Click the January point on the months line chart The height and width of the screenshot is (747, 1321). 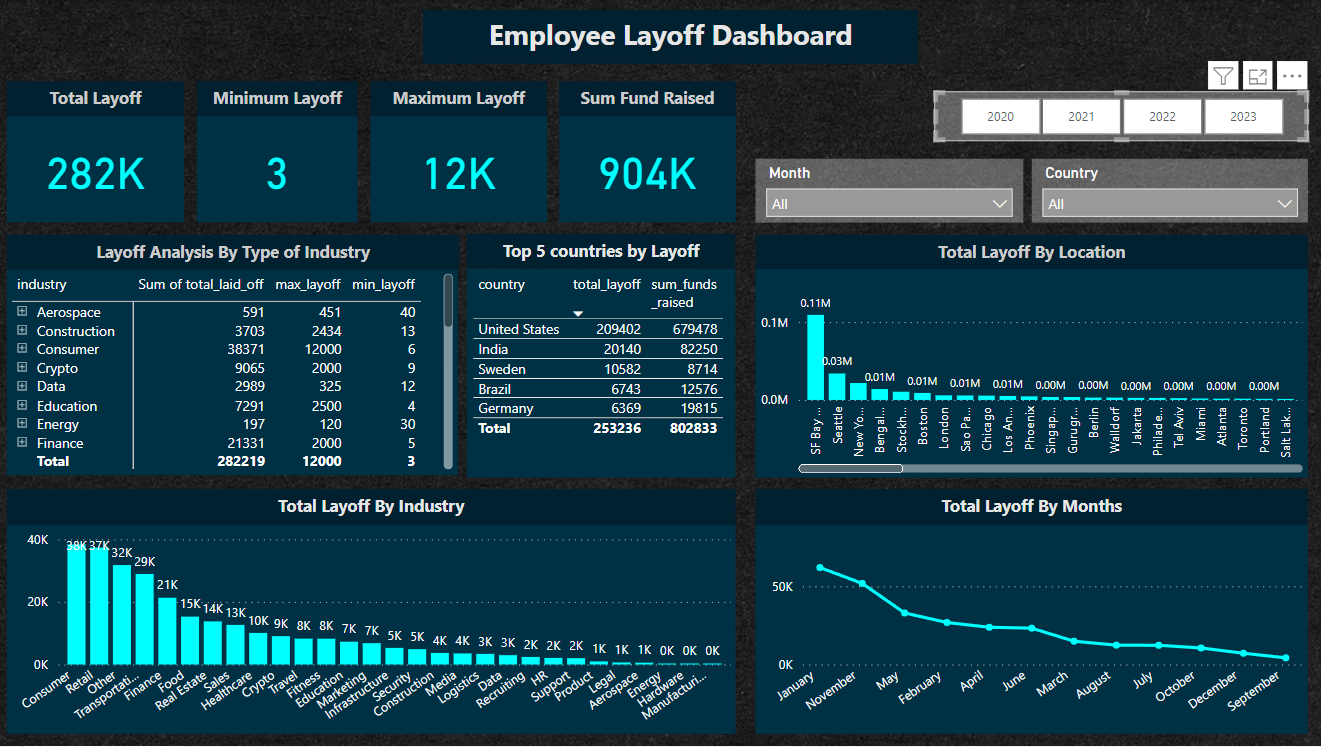coord(819,565)
